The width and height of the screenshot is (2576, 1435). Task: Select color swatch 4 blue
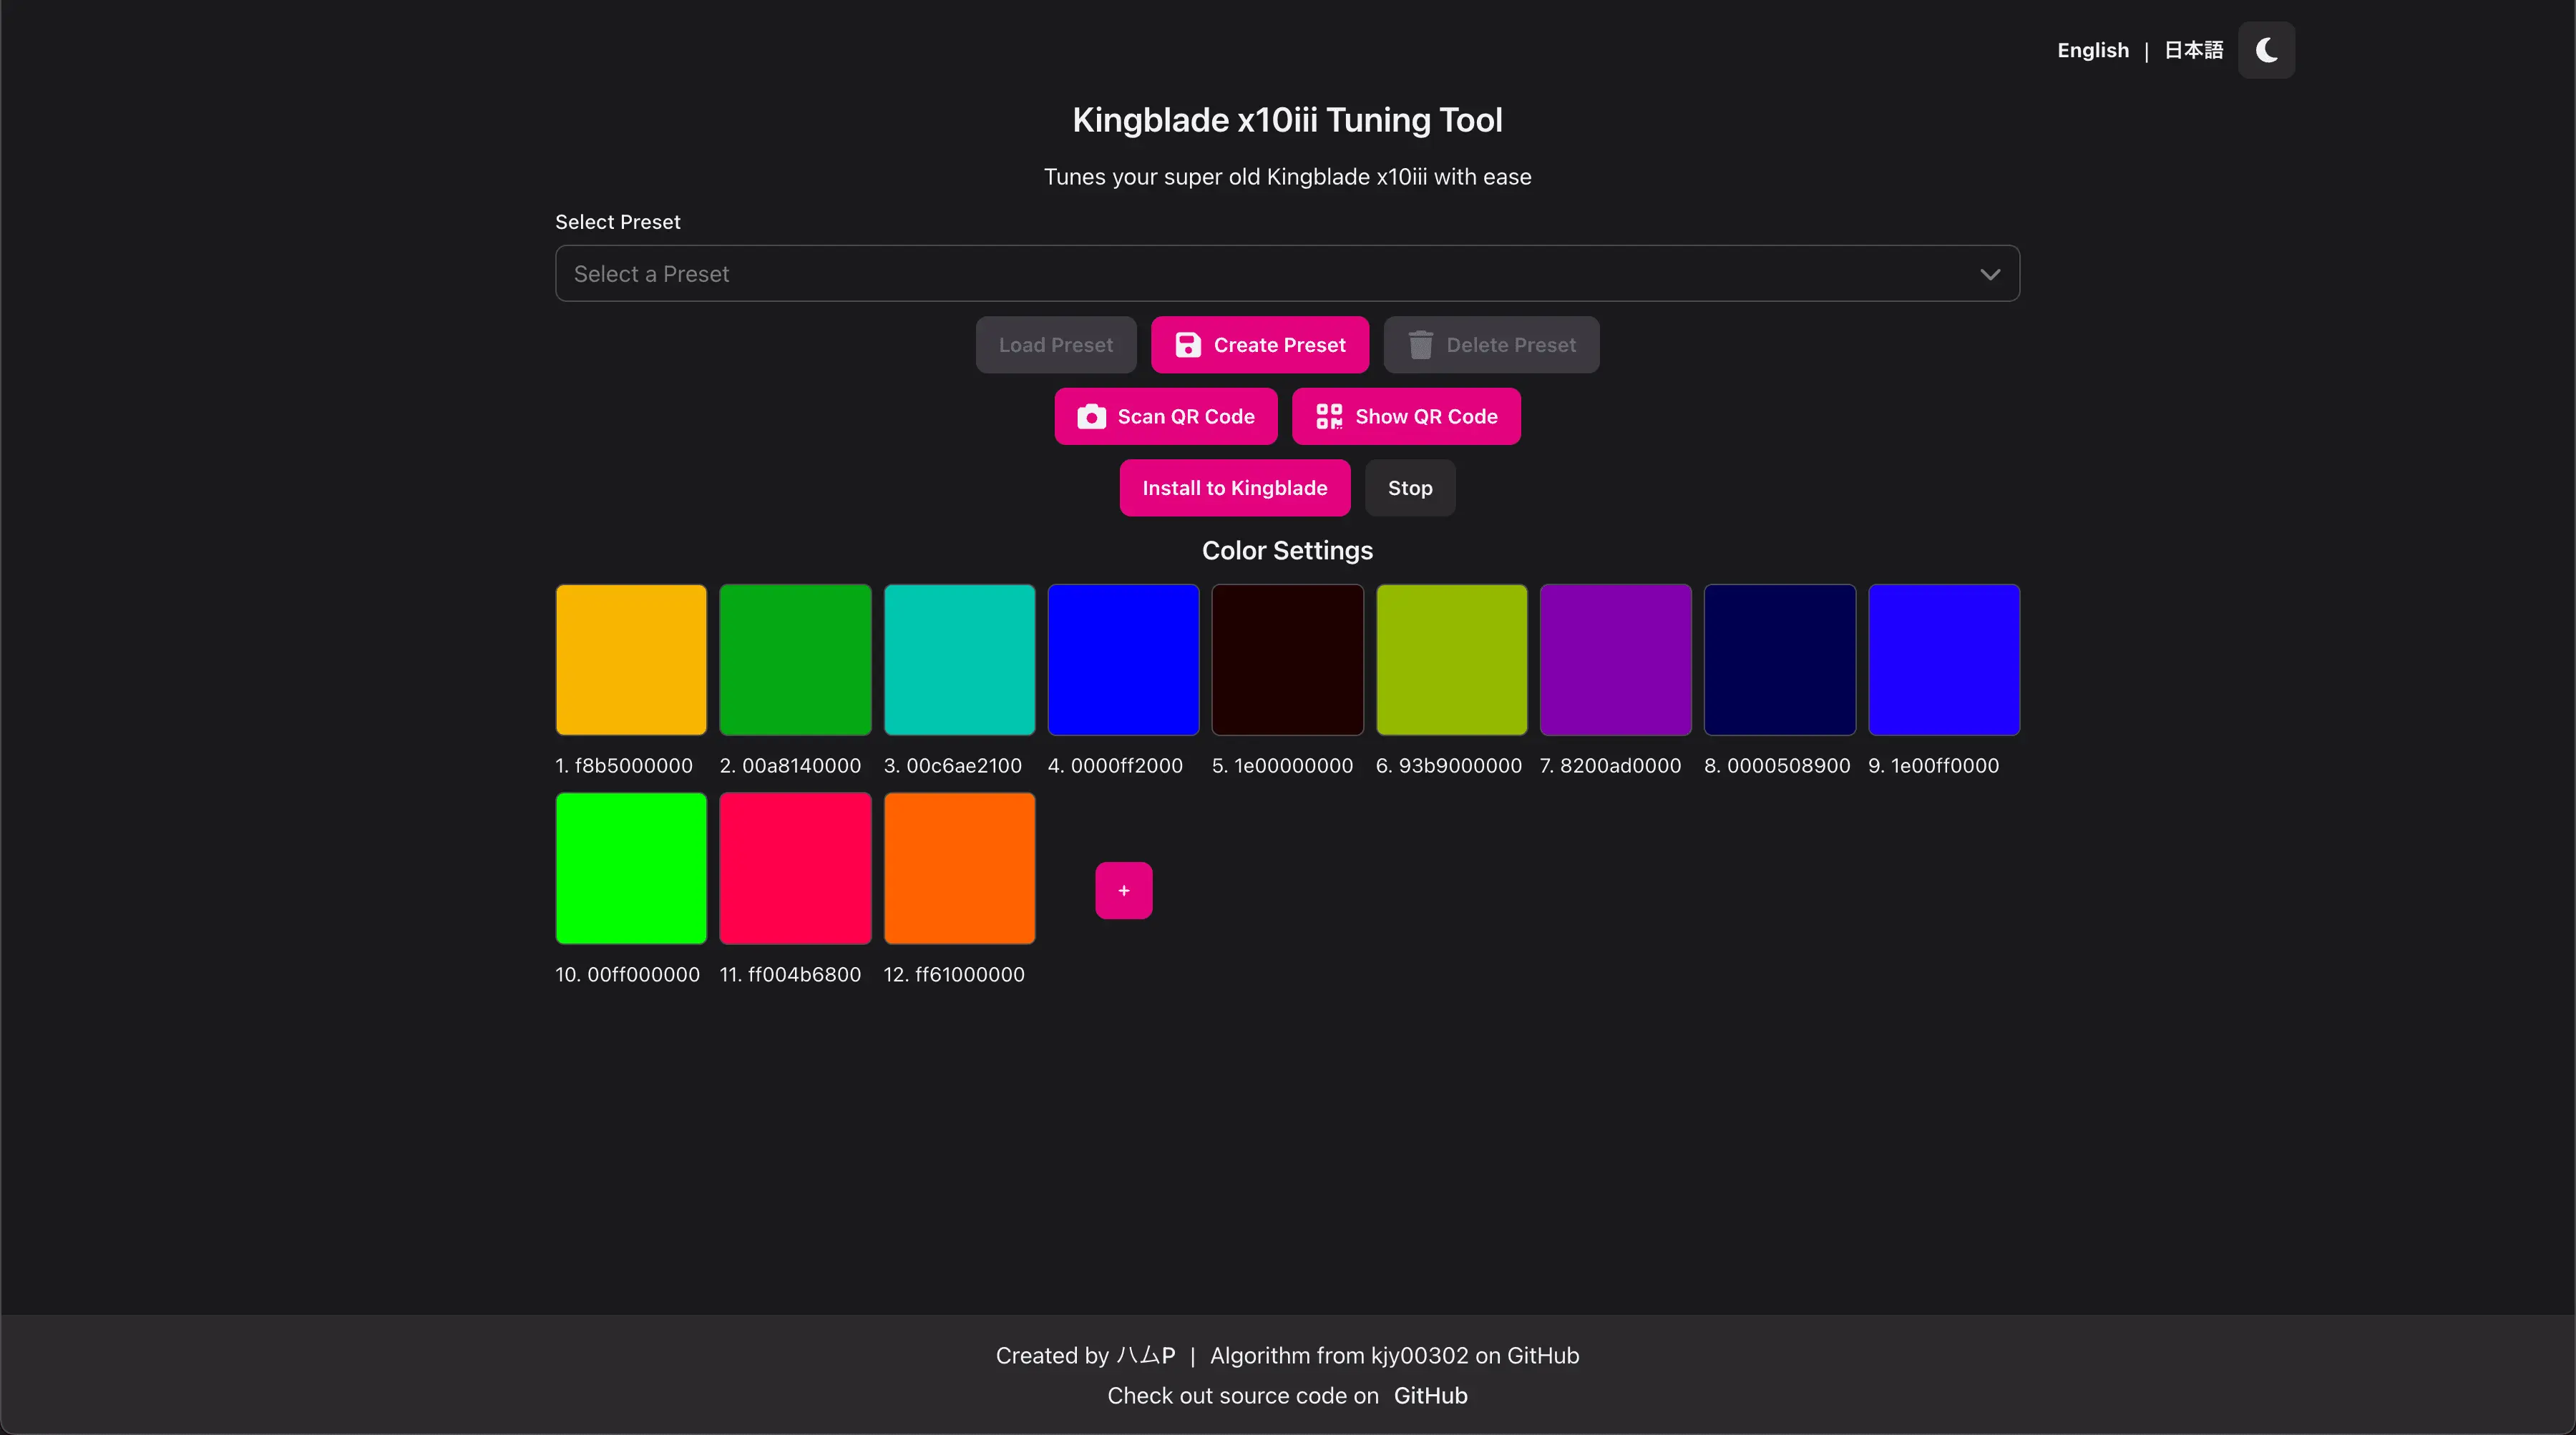coord(1123,660)
